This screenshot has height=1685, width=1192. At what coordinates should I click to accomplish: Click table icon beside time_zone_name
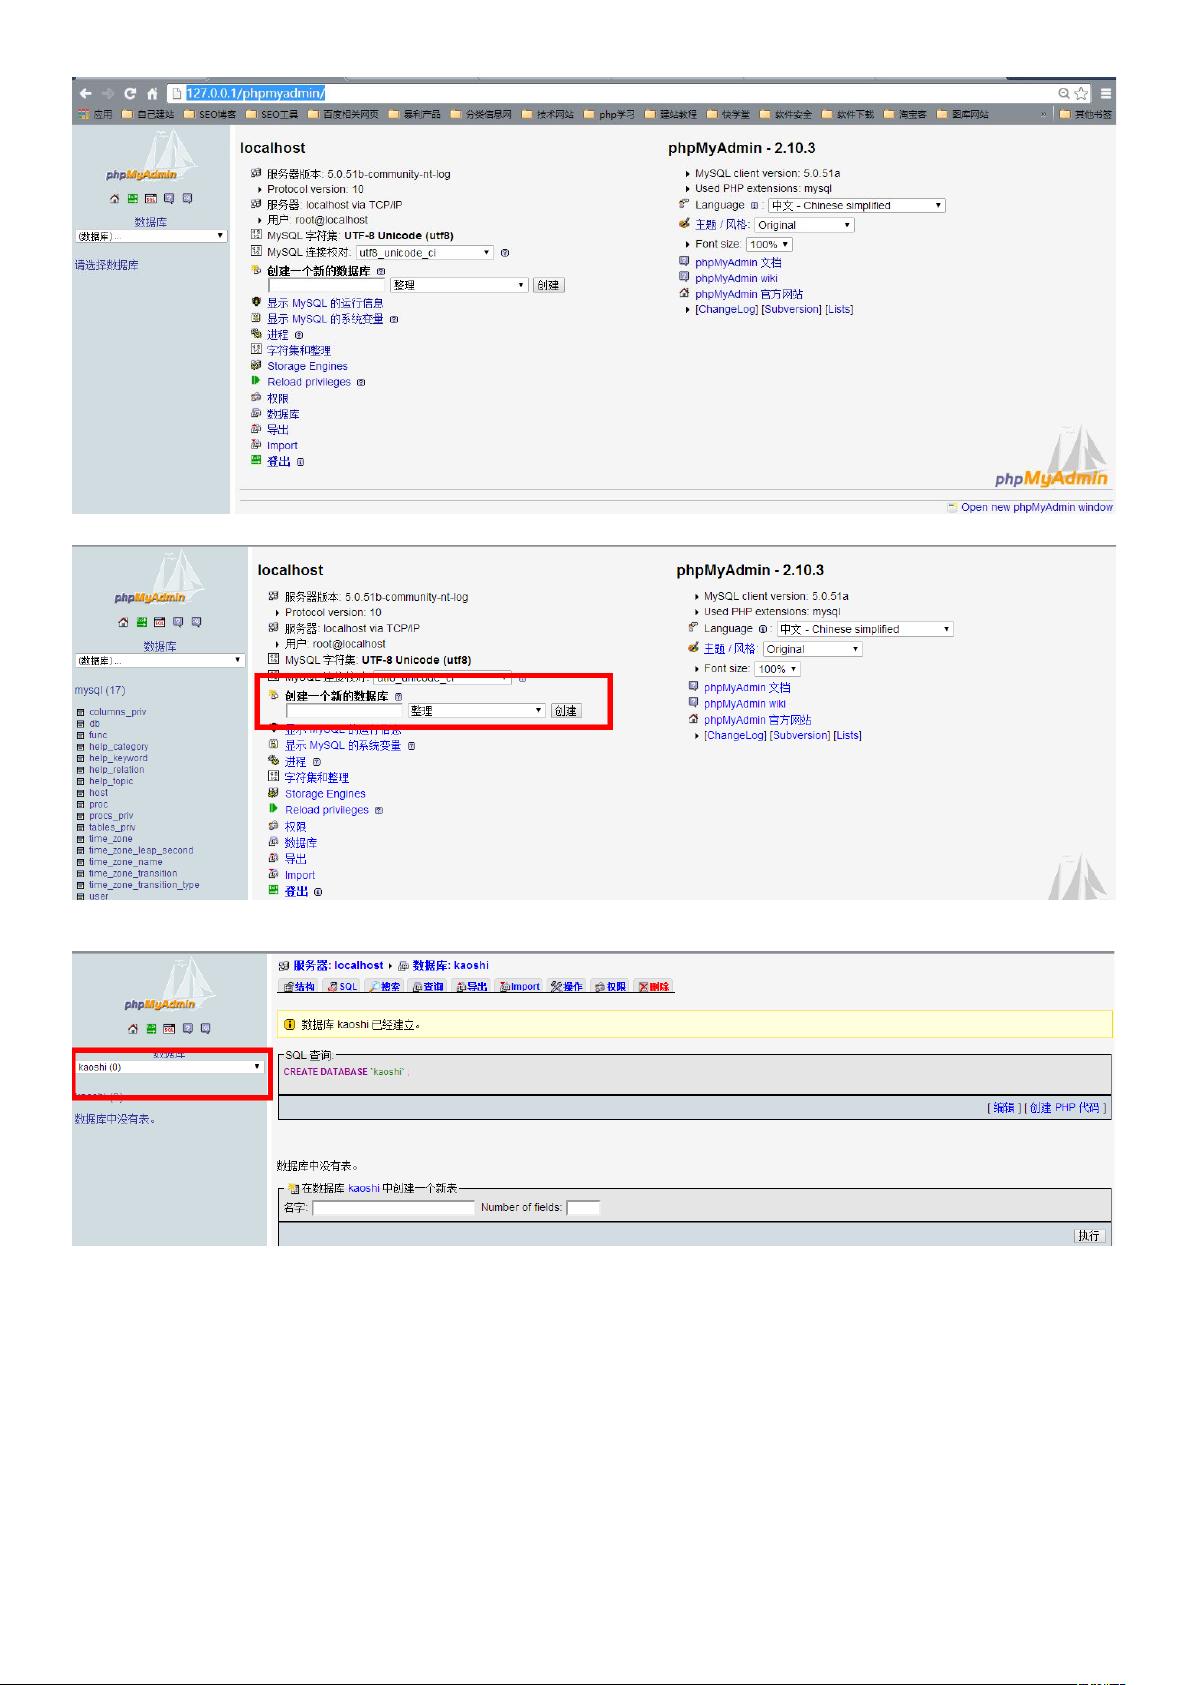pos(80,862)
